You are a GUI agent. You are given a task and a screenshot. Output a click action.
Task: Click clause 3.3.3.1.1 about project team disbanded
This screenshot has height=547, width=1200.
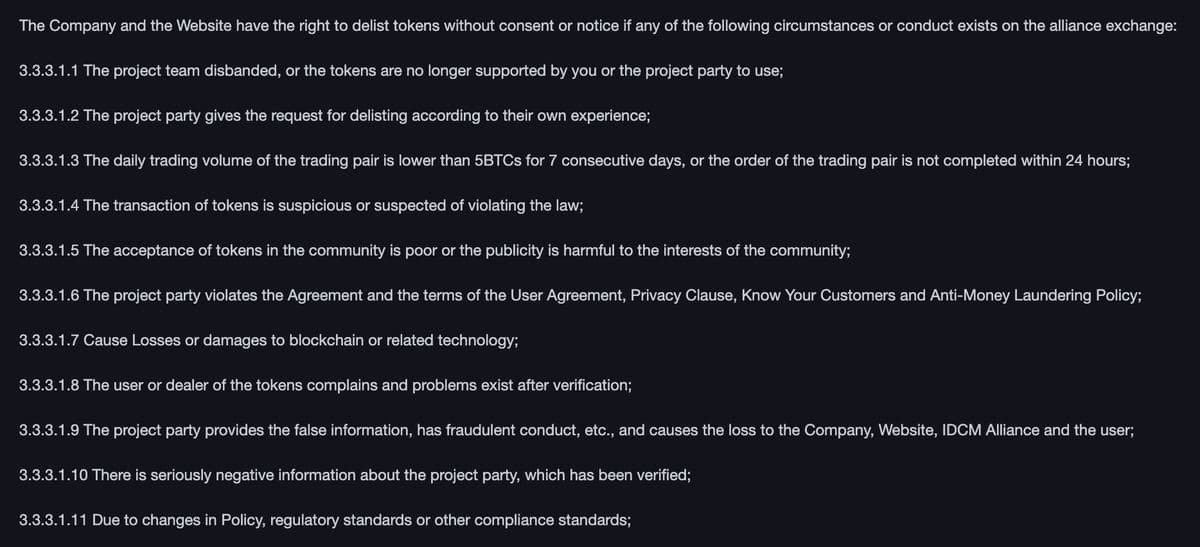(400, 71)
